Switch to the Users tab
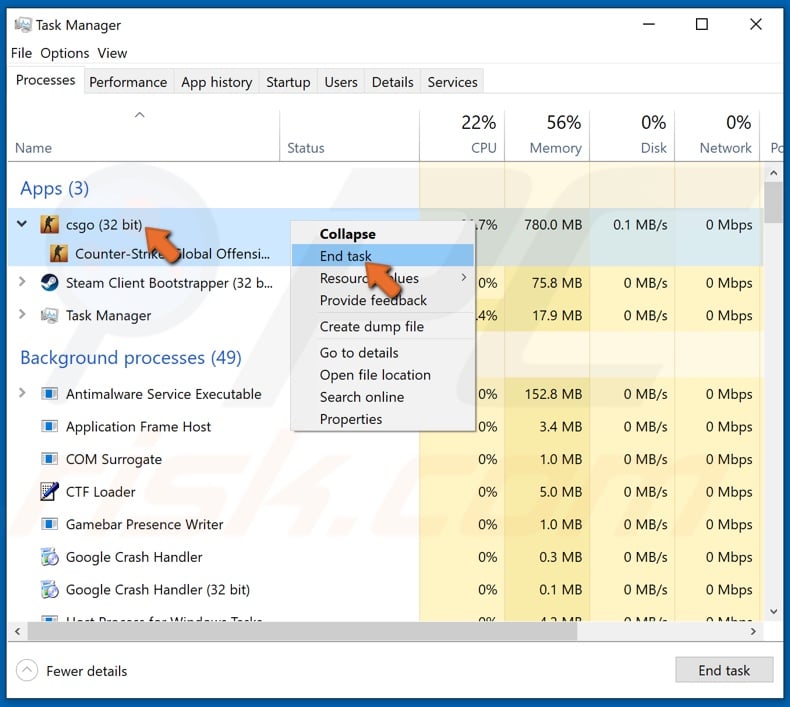 point(341,82)
